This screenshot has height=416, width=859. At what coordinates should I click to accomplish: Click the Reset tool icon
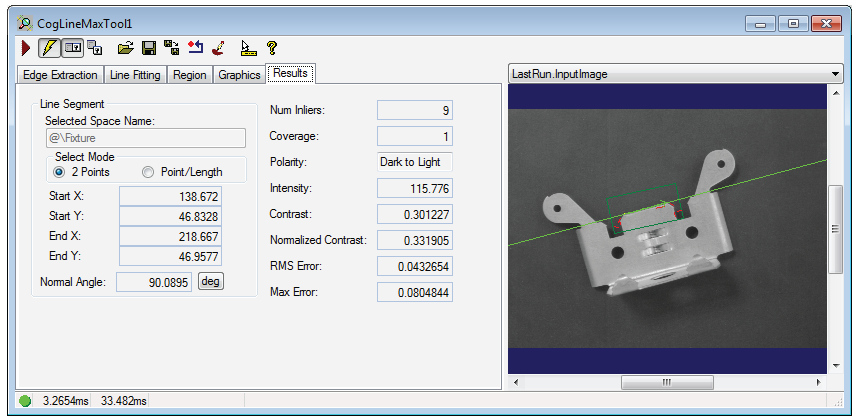195,48
